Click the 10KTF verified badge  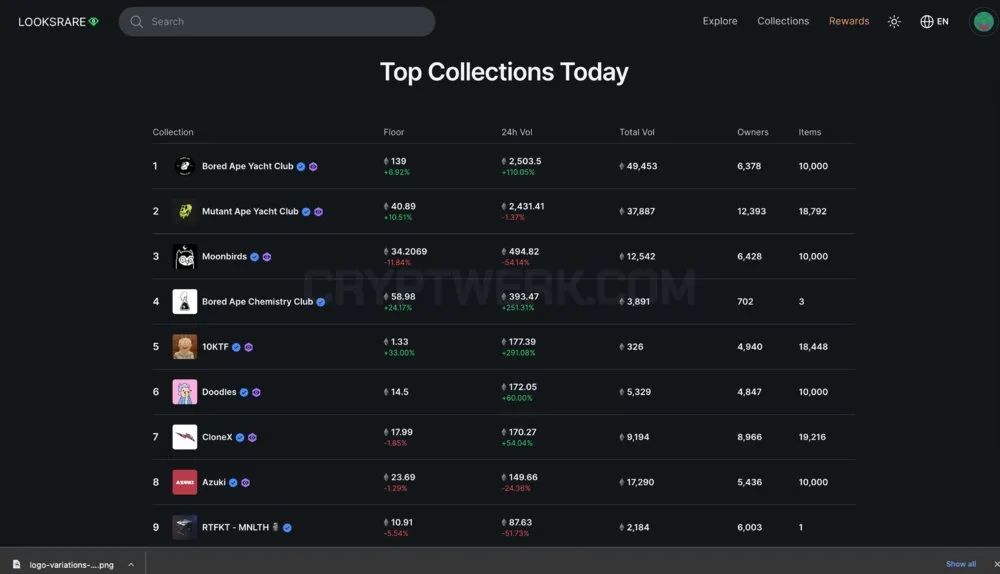(236, 348)
